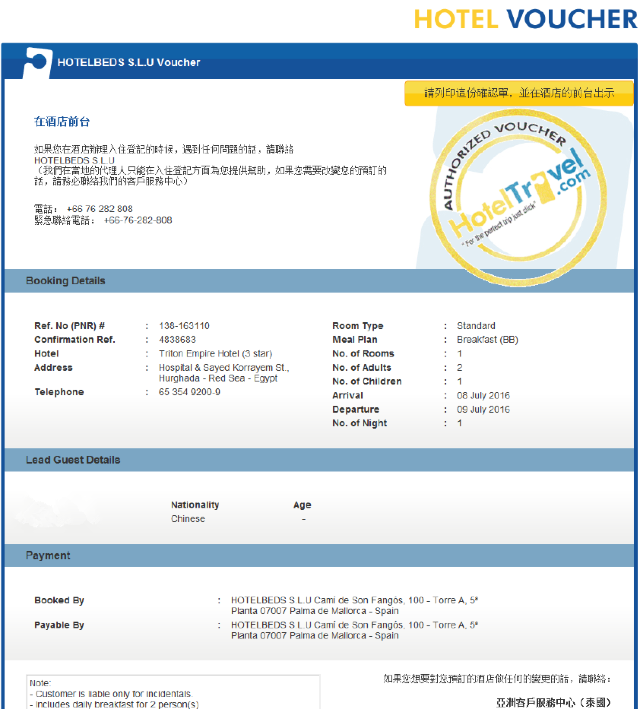The image size is (640, 709).
Task: Click the 'No. of Night' label
Action: (360, 423)
